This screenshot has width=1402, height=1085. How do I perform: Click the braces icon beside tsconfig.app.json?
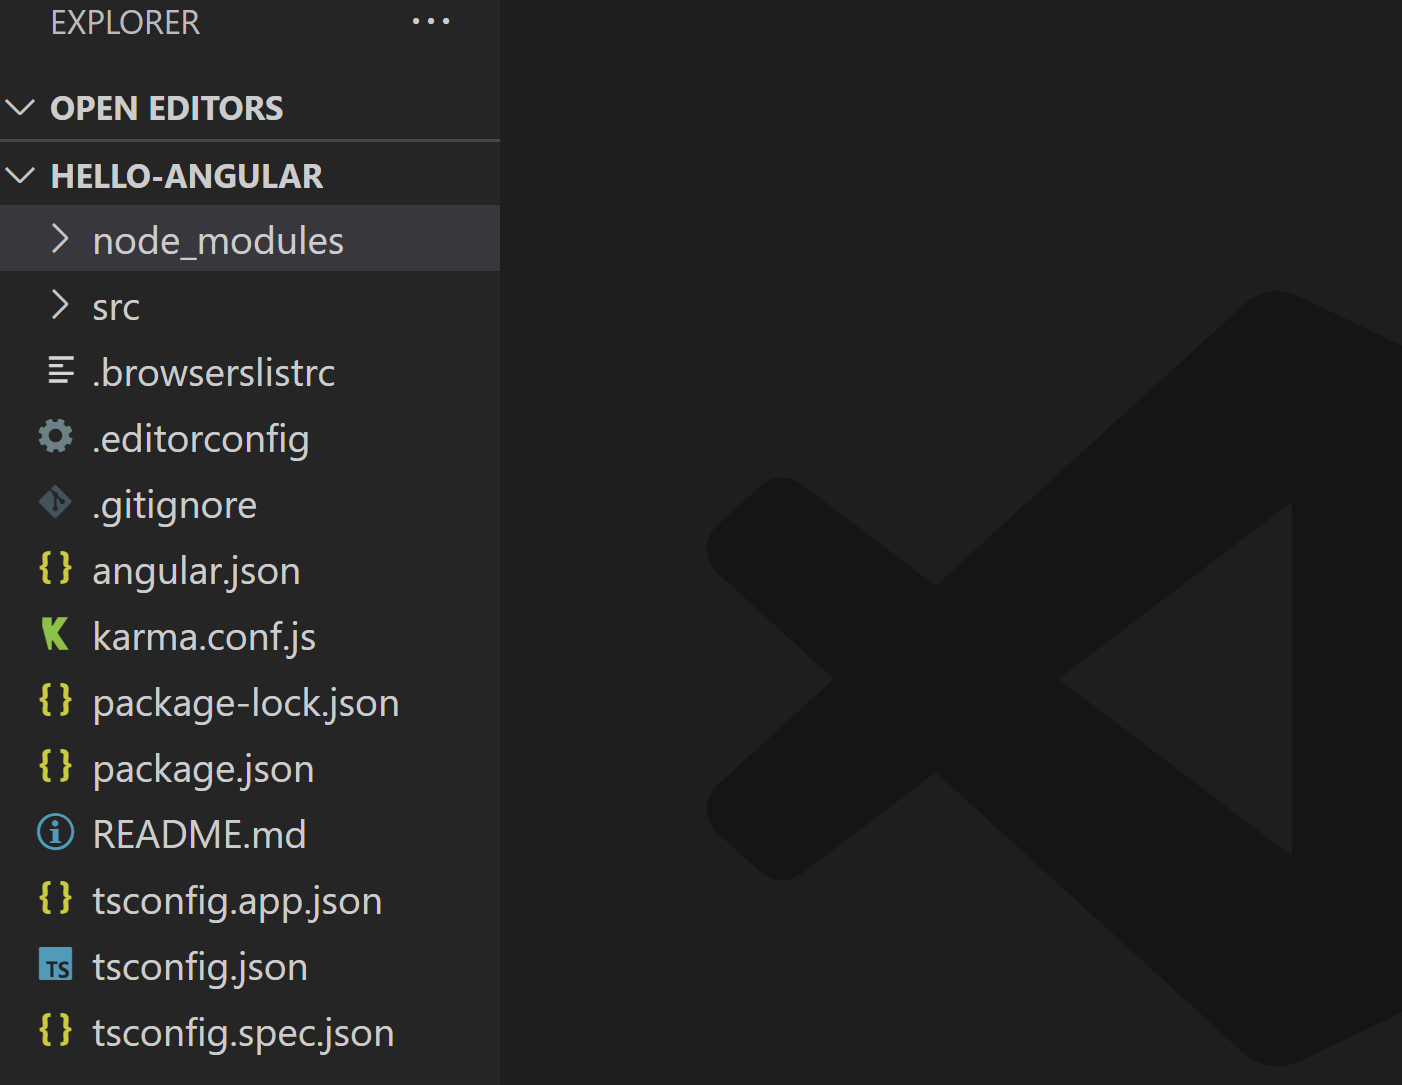coord(56,898)
